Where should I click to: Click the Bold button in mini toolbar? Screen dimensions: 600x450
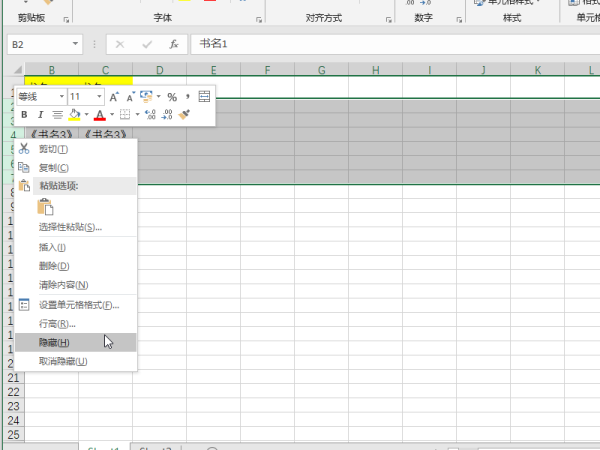point(25,115)
